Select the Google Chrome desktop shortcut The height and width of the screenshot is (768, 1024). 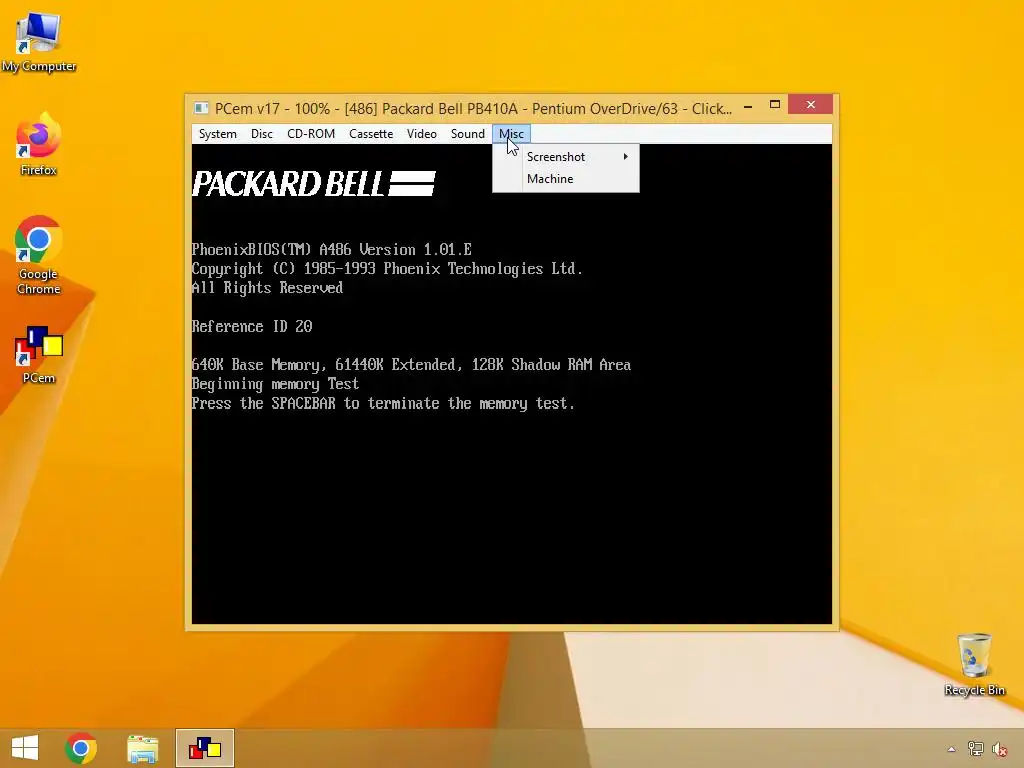click(39, 255)
